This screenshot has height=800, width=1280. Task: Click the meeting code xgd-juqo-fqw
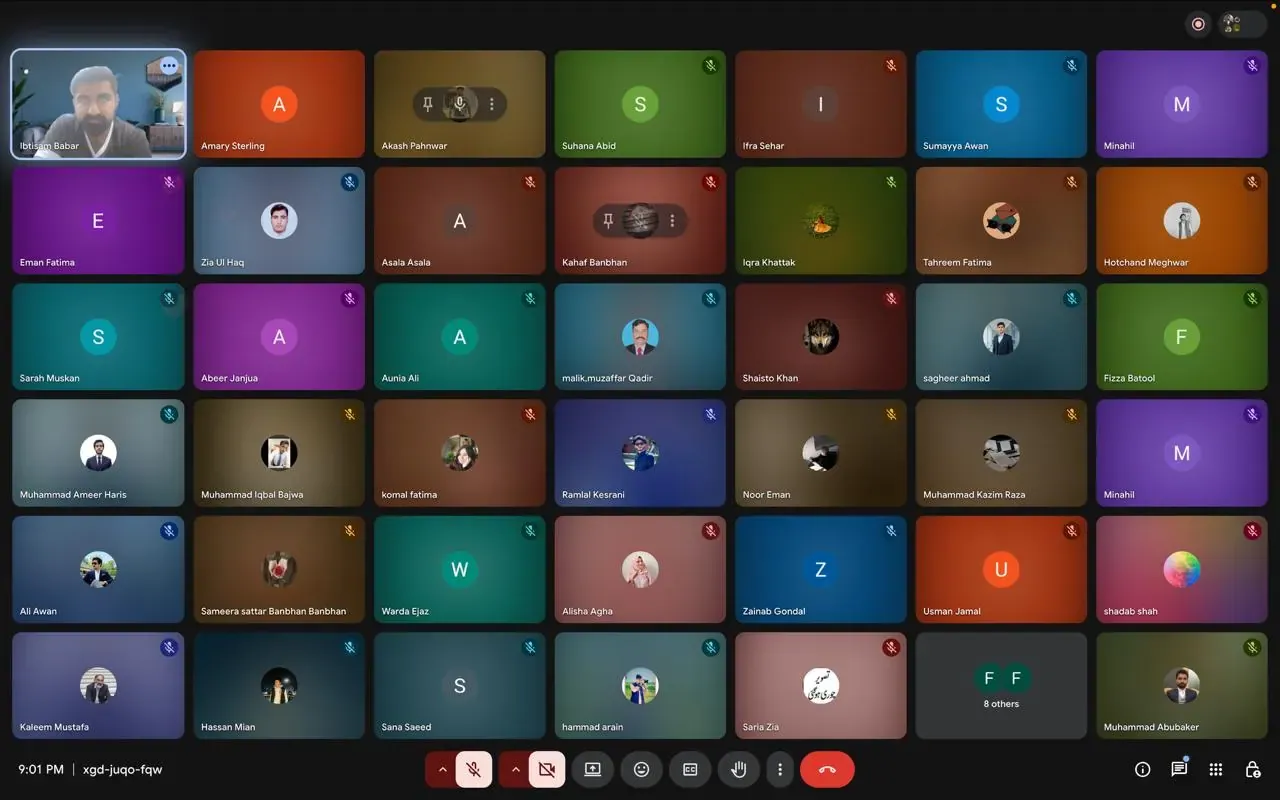coord(122,770)
